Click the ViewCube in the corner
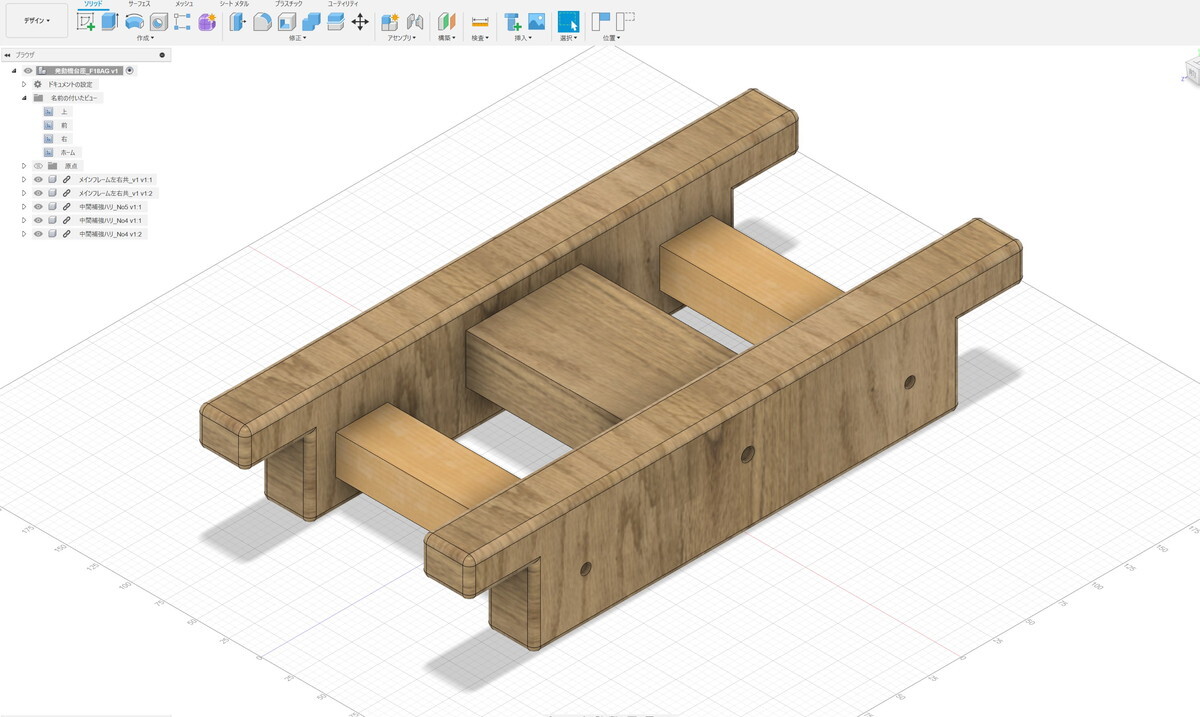This screenshot has width=1200, height=717. point(1192,72)
